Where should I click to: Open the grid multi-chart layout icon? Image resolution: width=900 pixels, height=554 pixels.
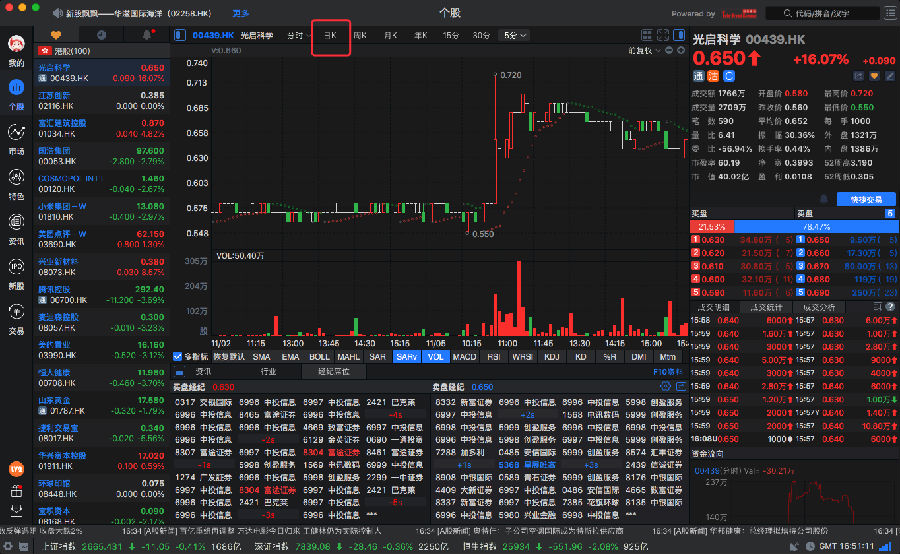click(647, 35)
